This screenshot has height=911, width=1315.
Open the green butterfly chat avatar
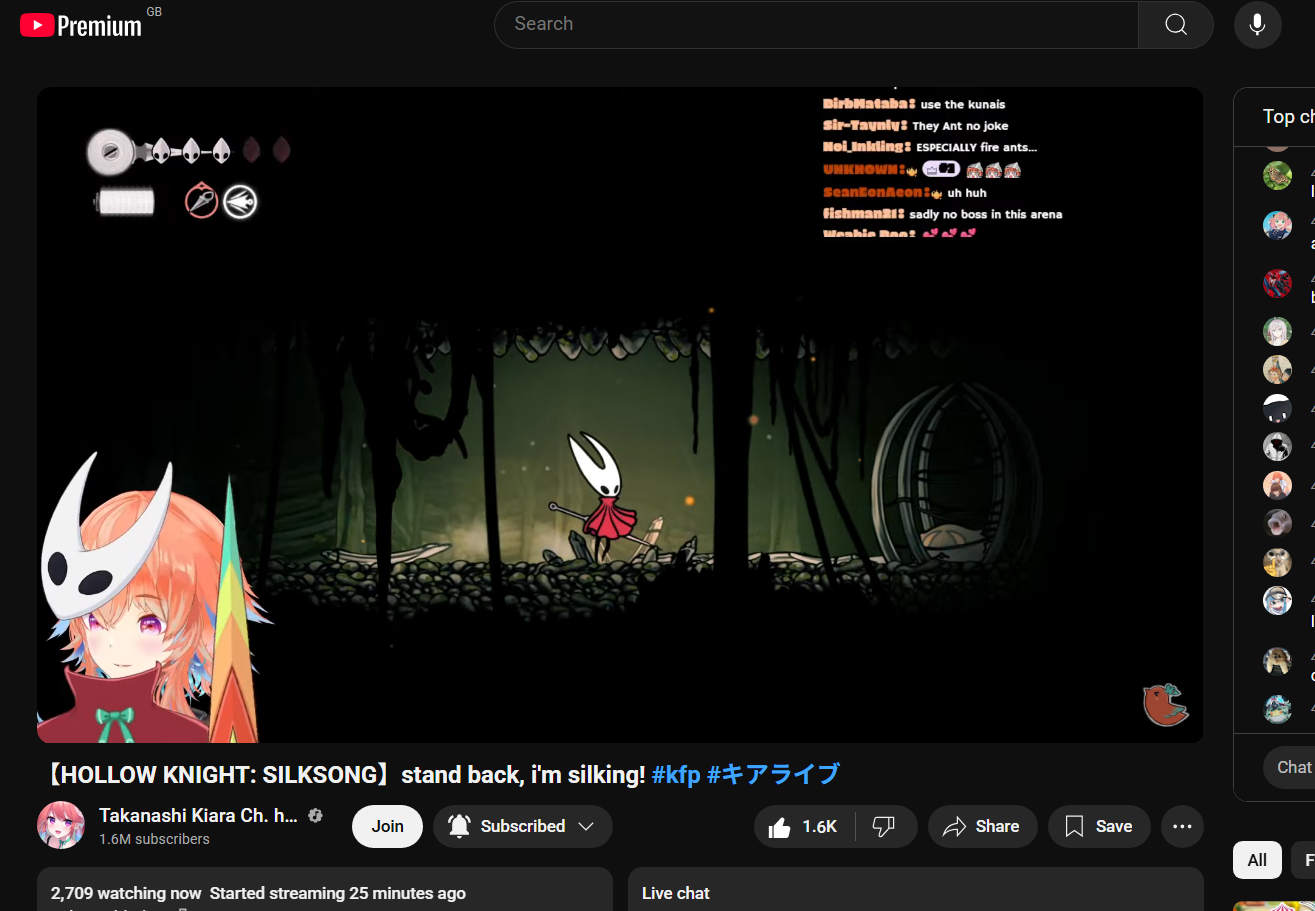1277,176
